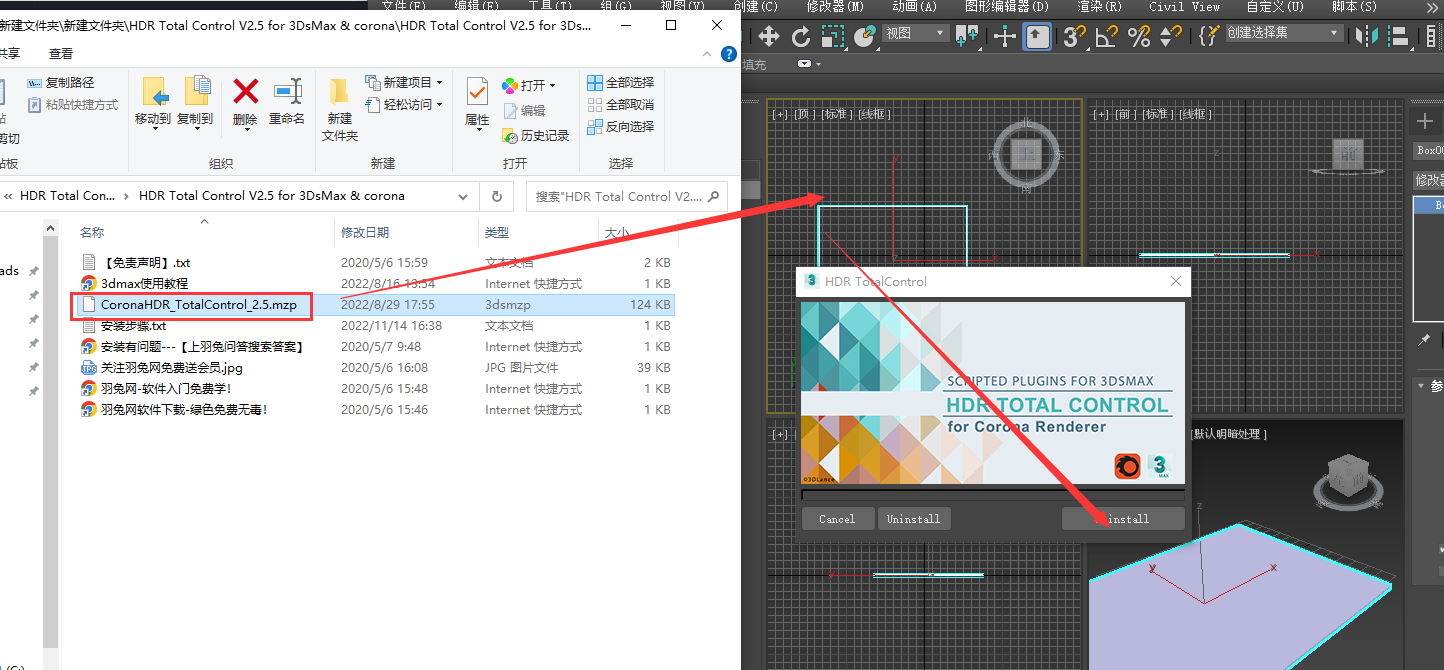Select the file 关注羽兔网免费送会员.jpg
Image resolution: width=1444 pixels, height=670 pixels.
tap(171, 367)
